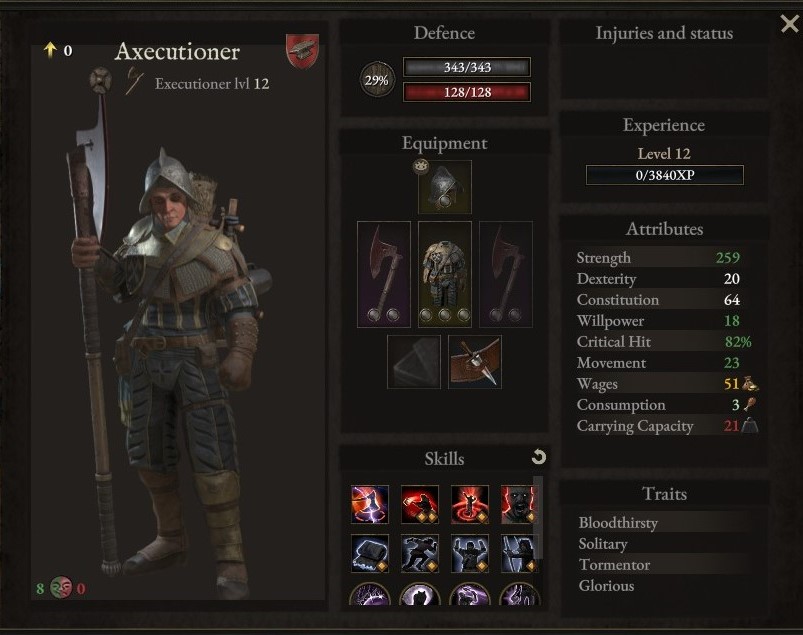This screenshot has width=803, height=635.
Task: Select the body armor equipment slot
Action: click(x=445, y=274)
